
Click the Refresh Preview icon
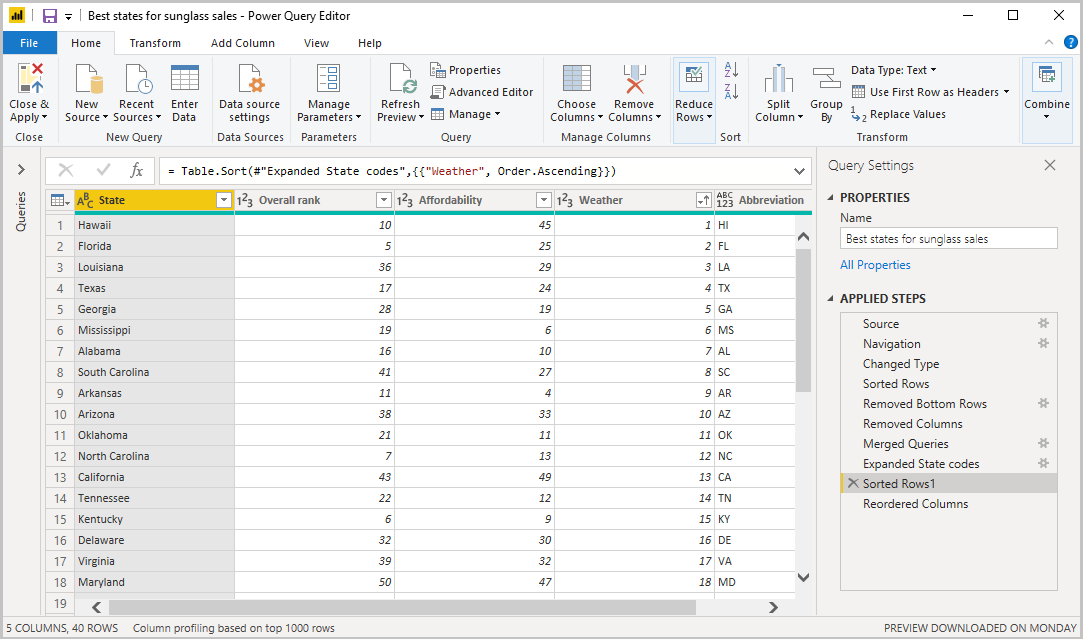[402, 78]
